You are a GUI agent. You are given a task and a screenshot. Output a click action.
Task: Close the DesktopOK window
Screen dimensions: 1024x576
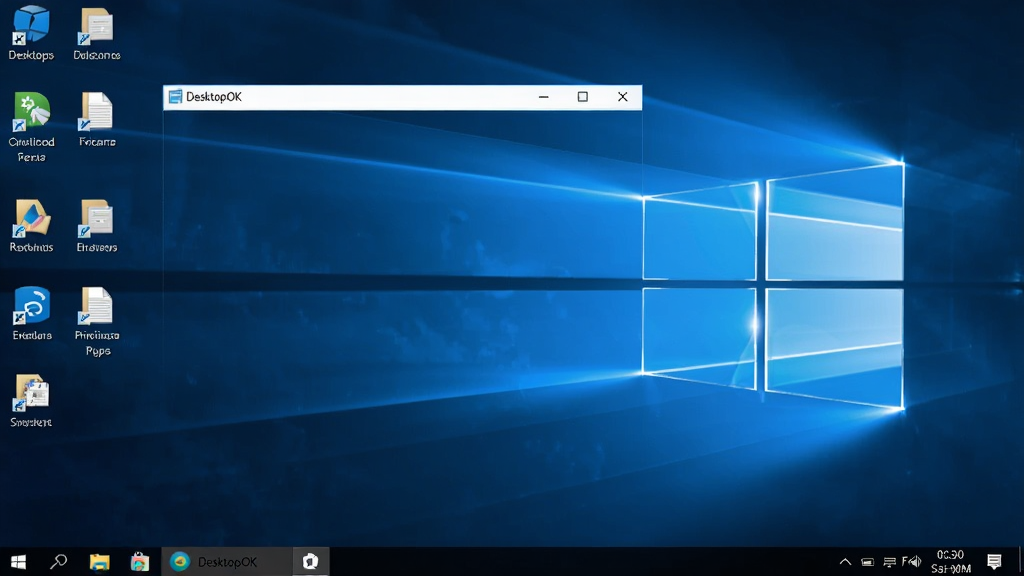pos(622,97)
